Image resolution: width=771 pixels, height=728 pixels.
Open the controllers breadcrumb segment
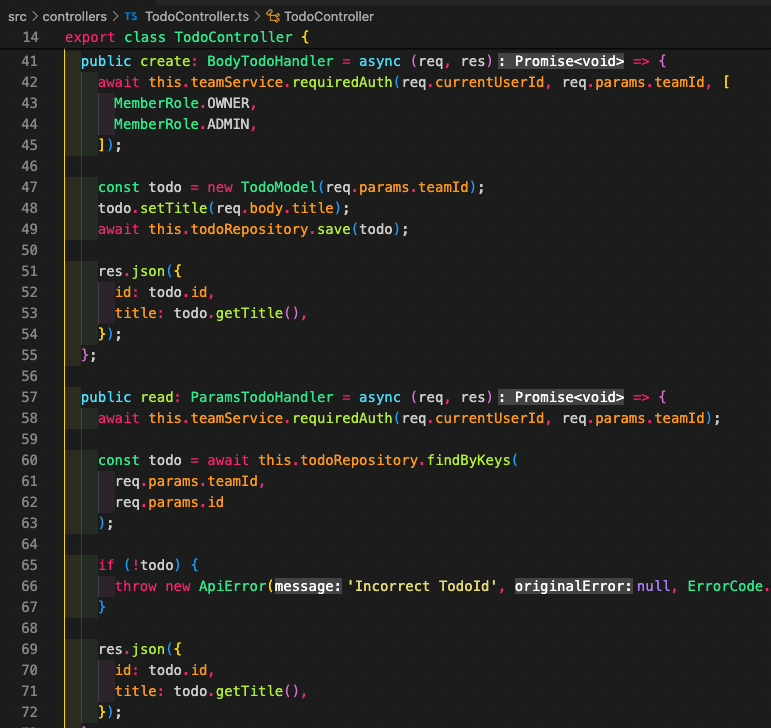[75, 17]
